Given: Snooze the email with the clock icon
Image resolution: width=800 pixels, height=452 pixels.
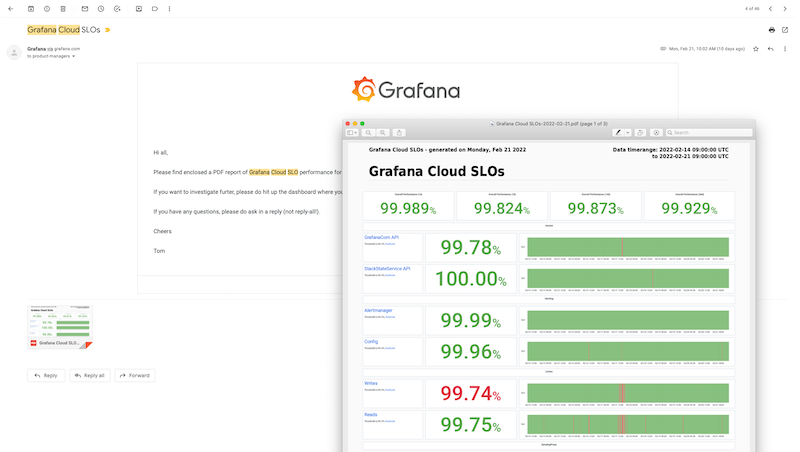Looking at the screenshot, I should (101, 8).
